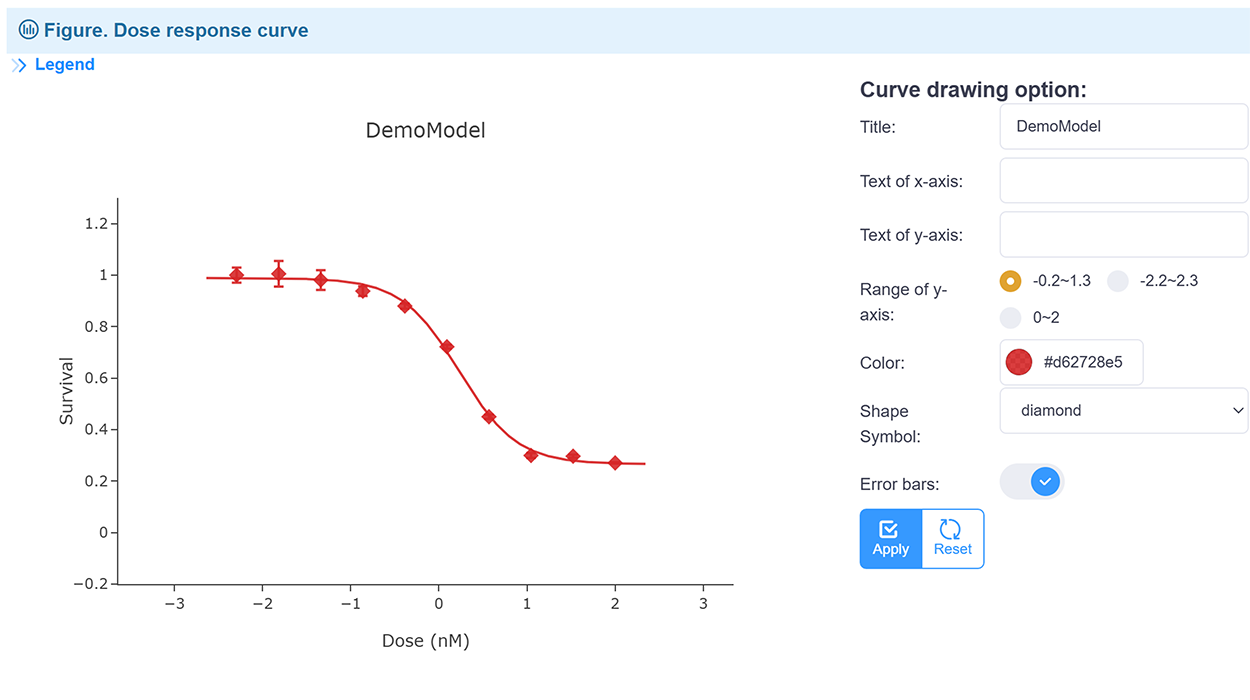Expand the Legend section chevron
The height and width of the screenshot is (700, 1250).
pyautogui.click(x=19, y=65)
